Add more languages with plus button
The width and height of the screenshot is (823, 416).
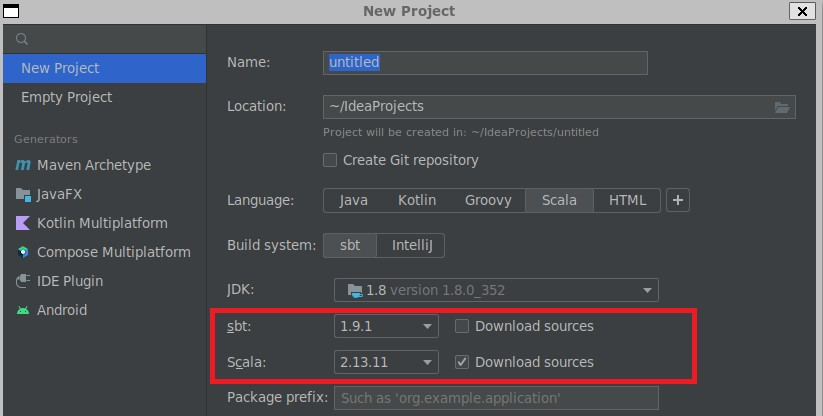pos(678,200)
